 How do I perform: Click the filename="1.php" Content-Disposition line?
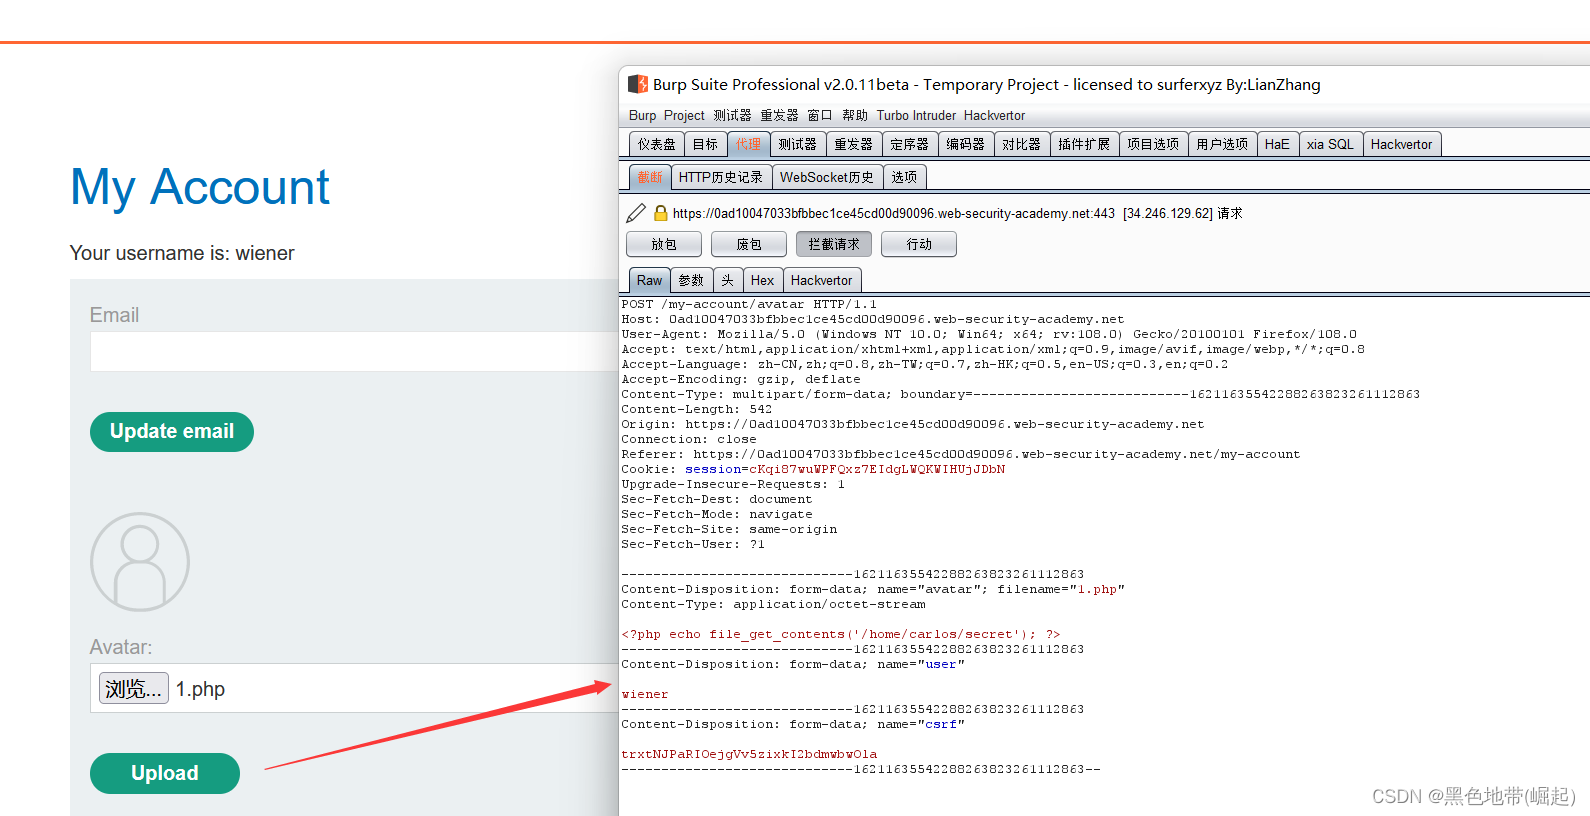pyautogui.click(x=873, y=589)
